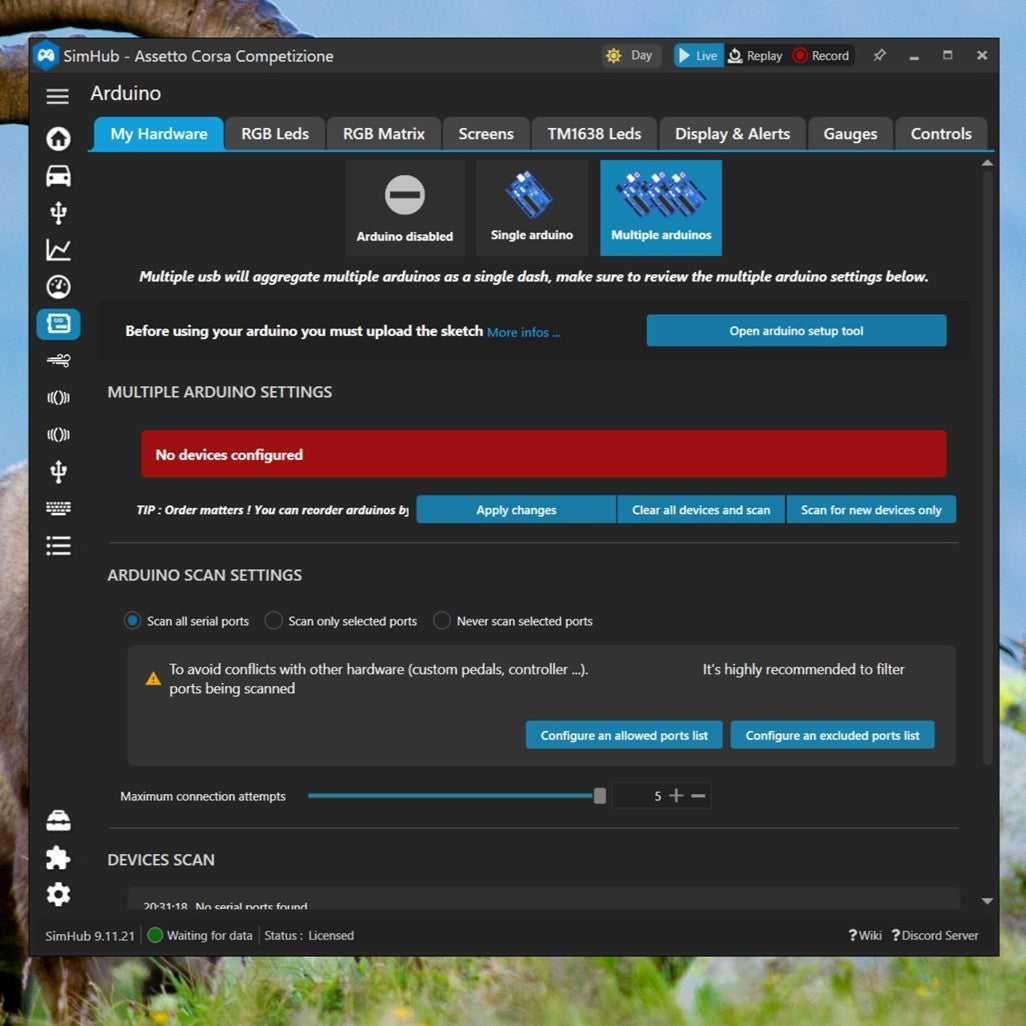This screenshot has width=1026, height=1026.
Task: Click the connection attempts value field
Action: click(638, 796)
